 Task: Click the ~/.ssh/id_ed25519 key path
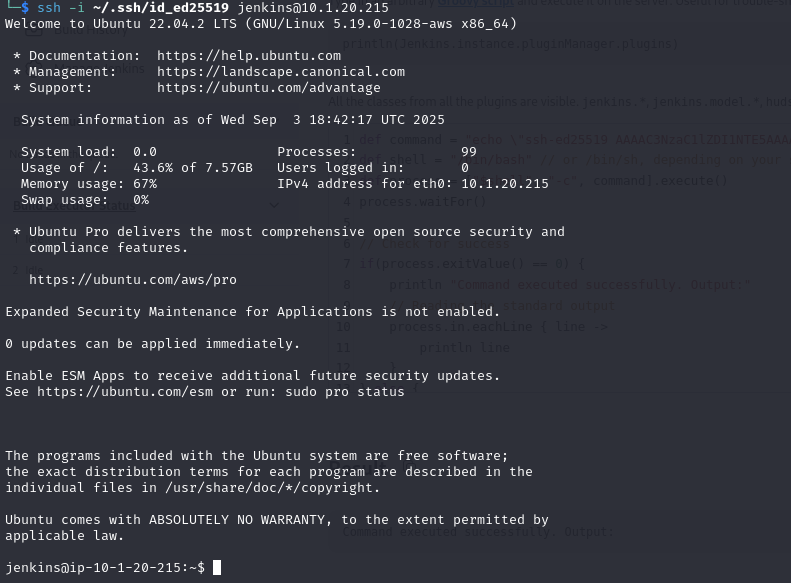click(161, 8)
